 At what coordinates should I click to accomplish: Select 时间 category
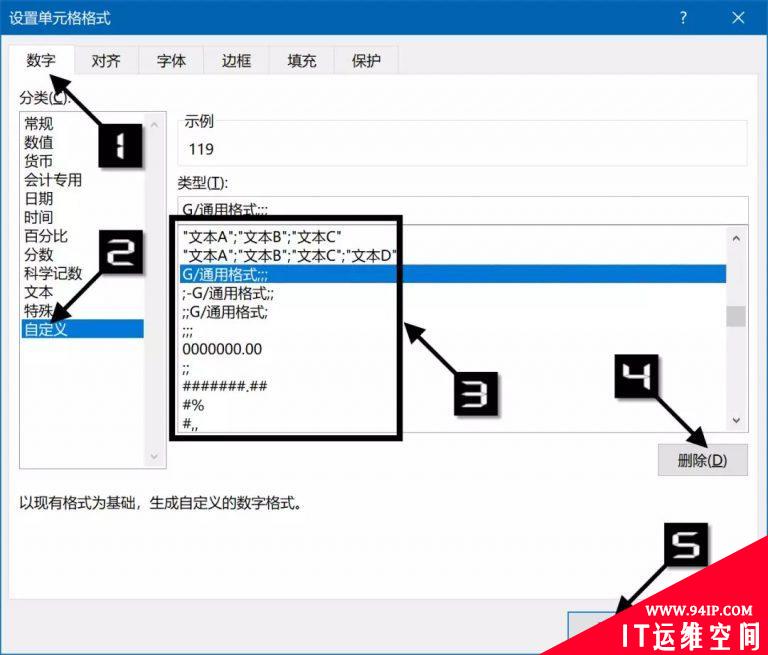pyautogui.click(x=82, y=217)
